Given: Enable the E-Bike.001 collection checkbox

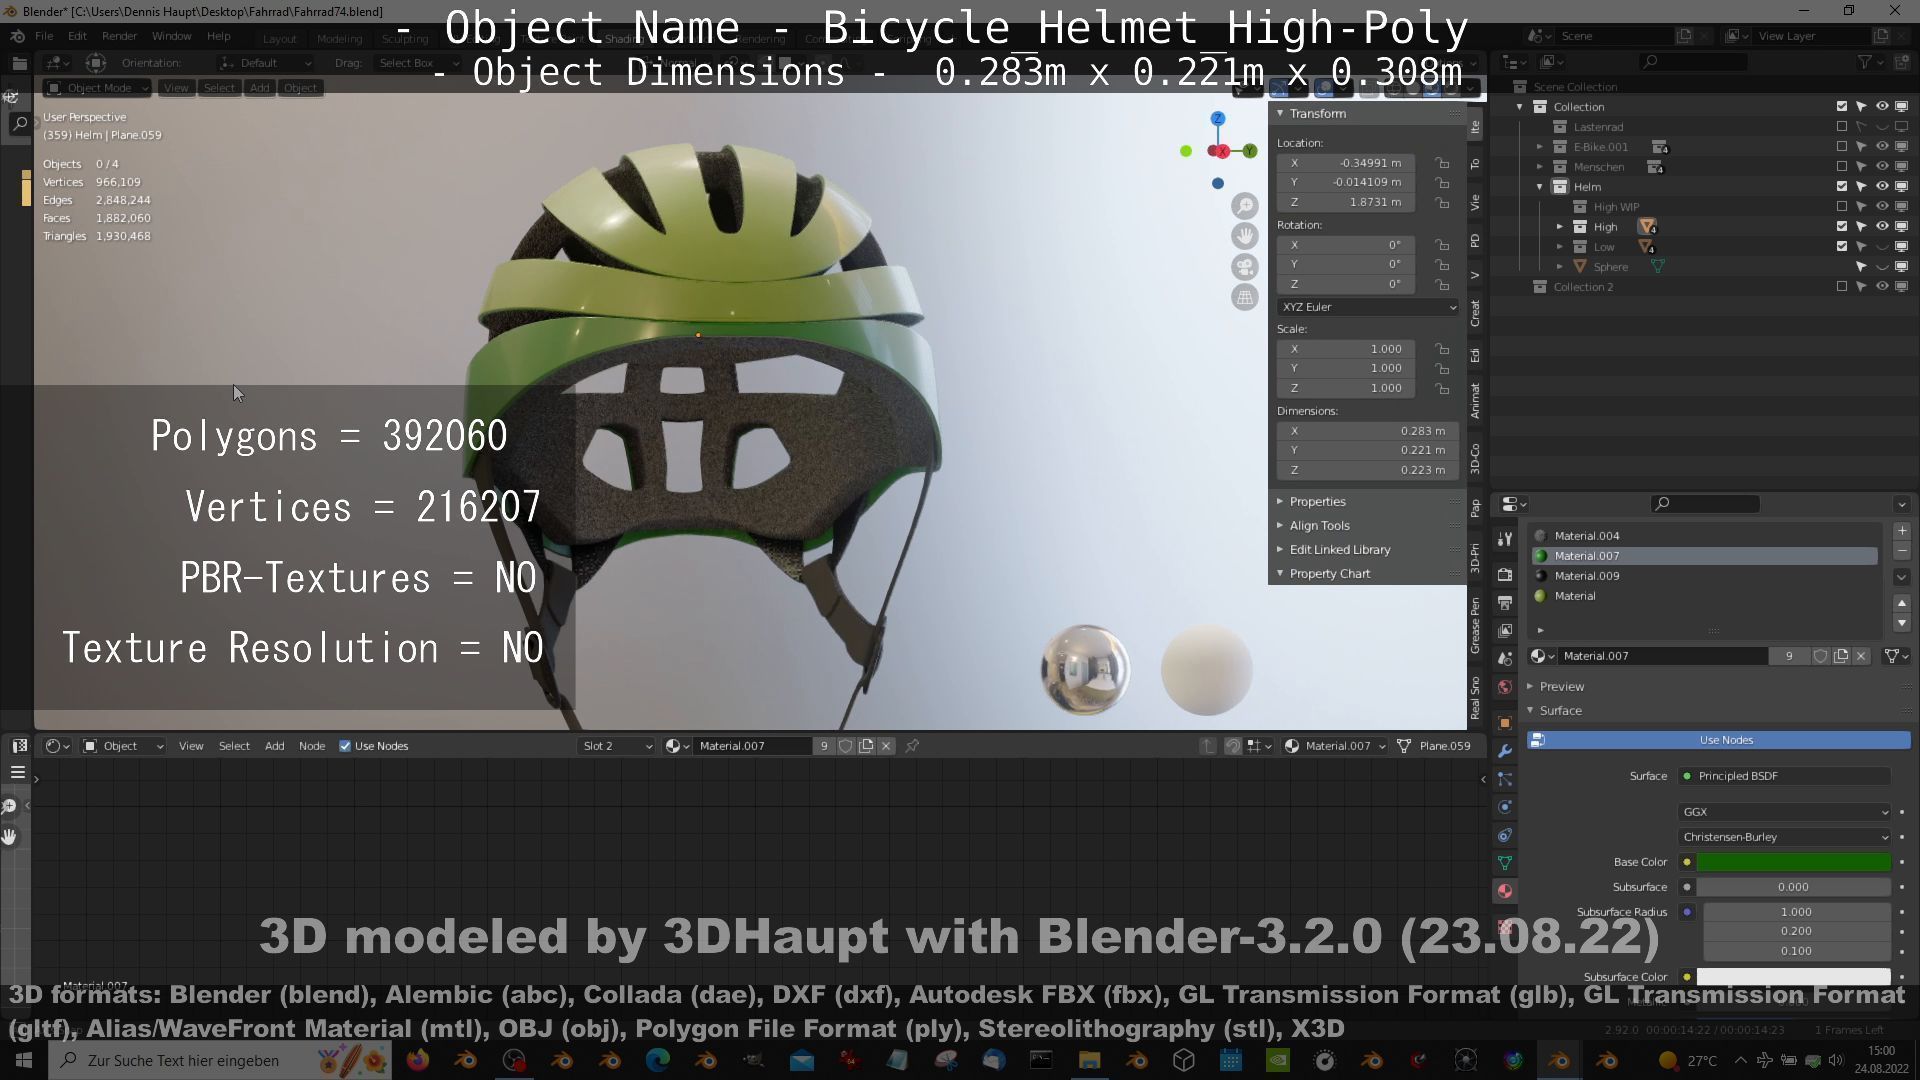Looking at the screenshot, I should click(1842, 147).
